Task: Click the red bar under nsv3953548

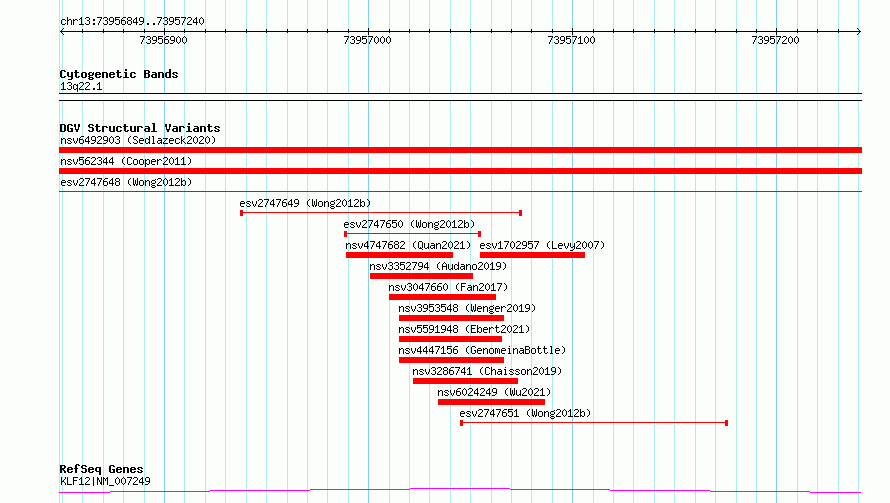Action: tap(451, 318)
